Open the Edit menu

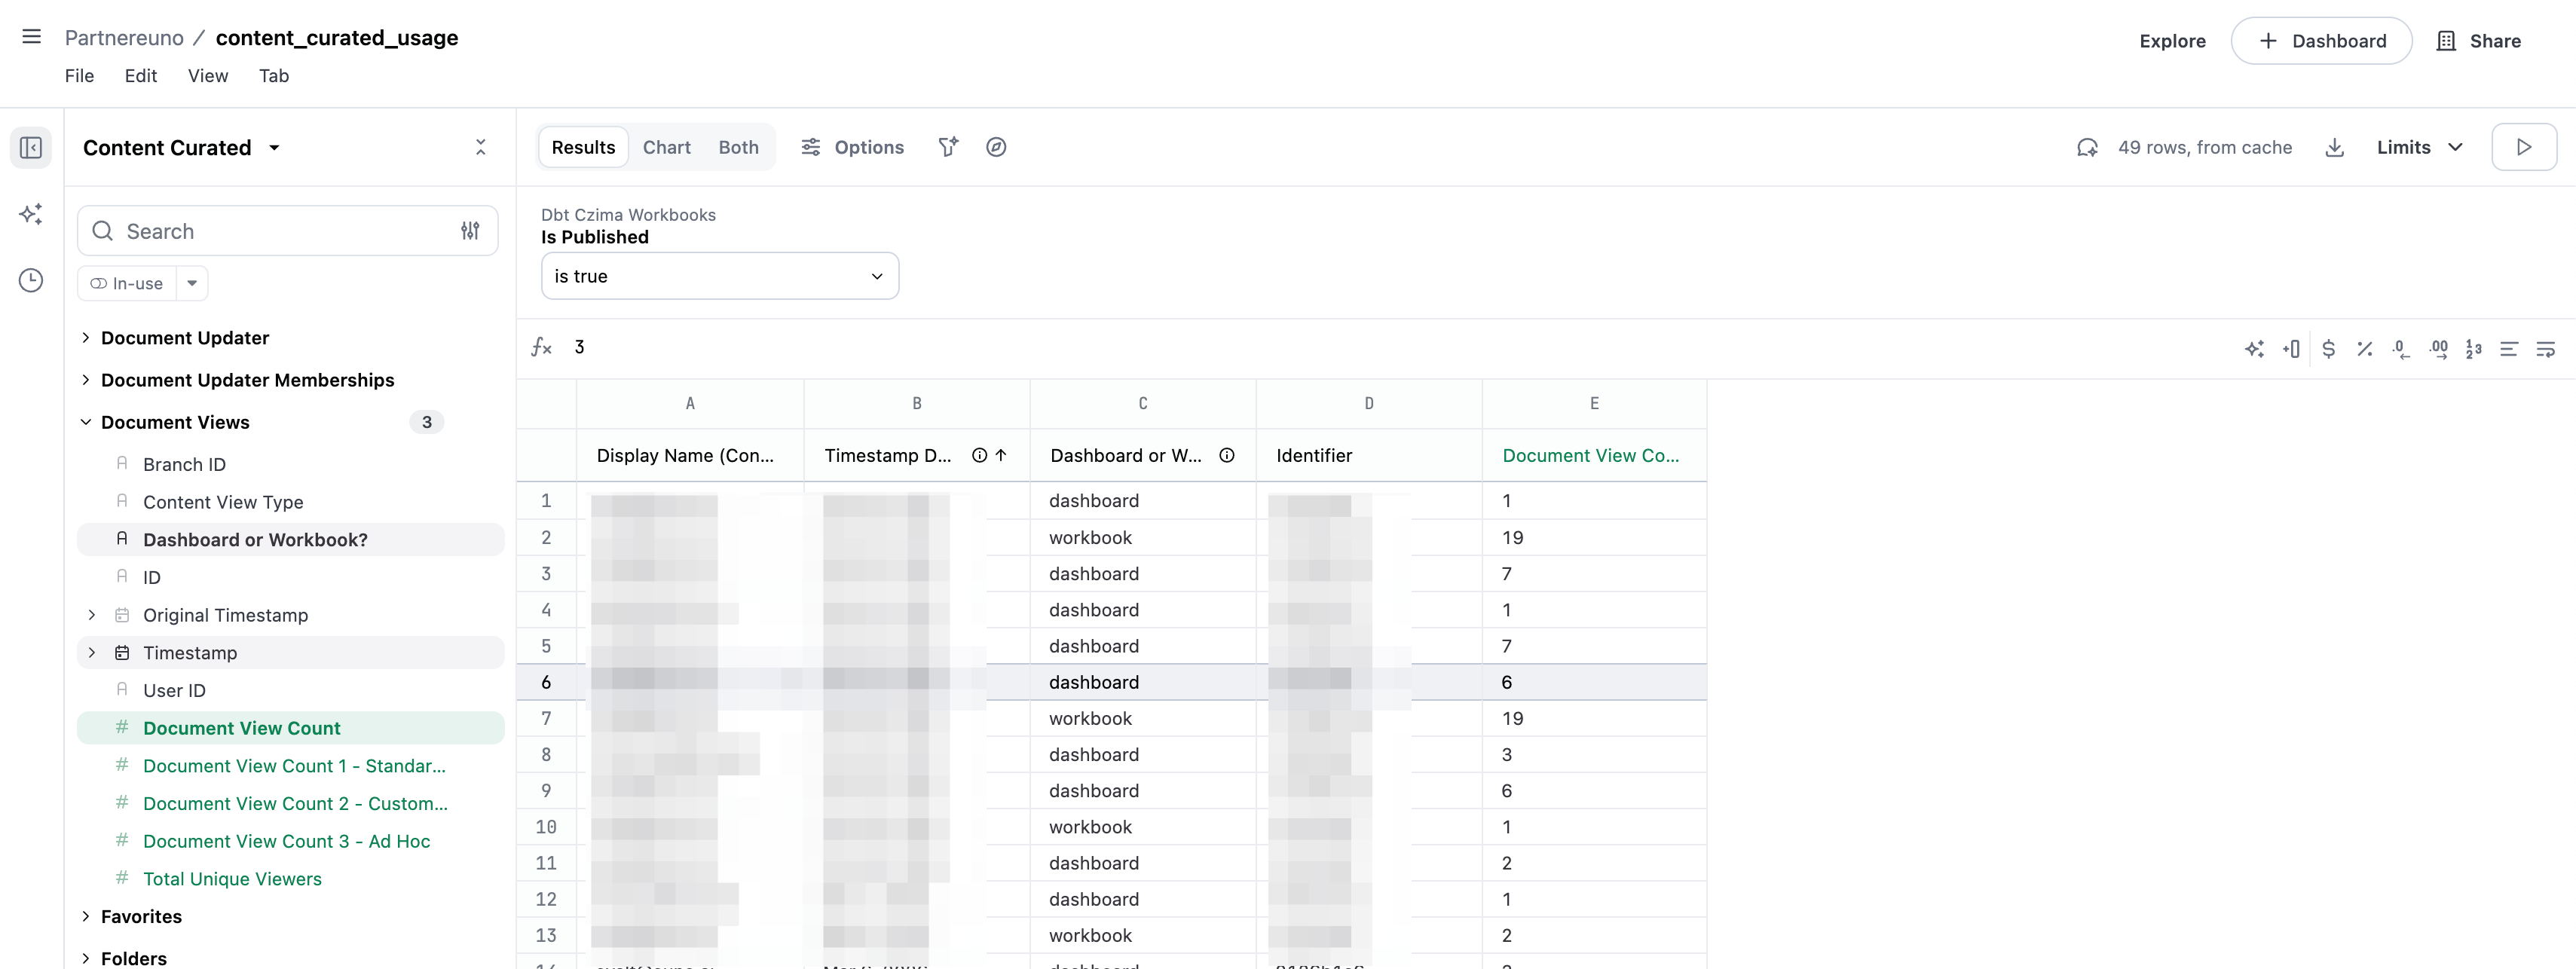(x=140, y=76)
